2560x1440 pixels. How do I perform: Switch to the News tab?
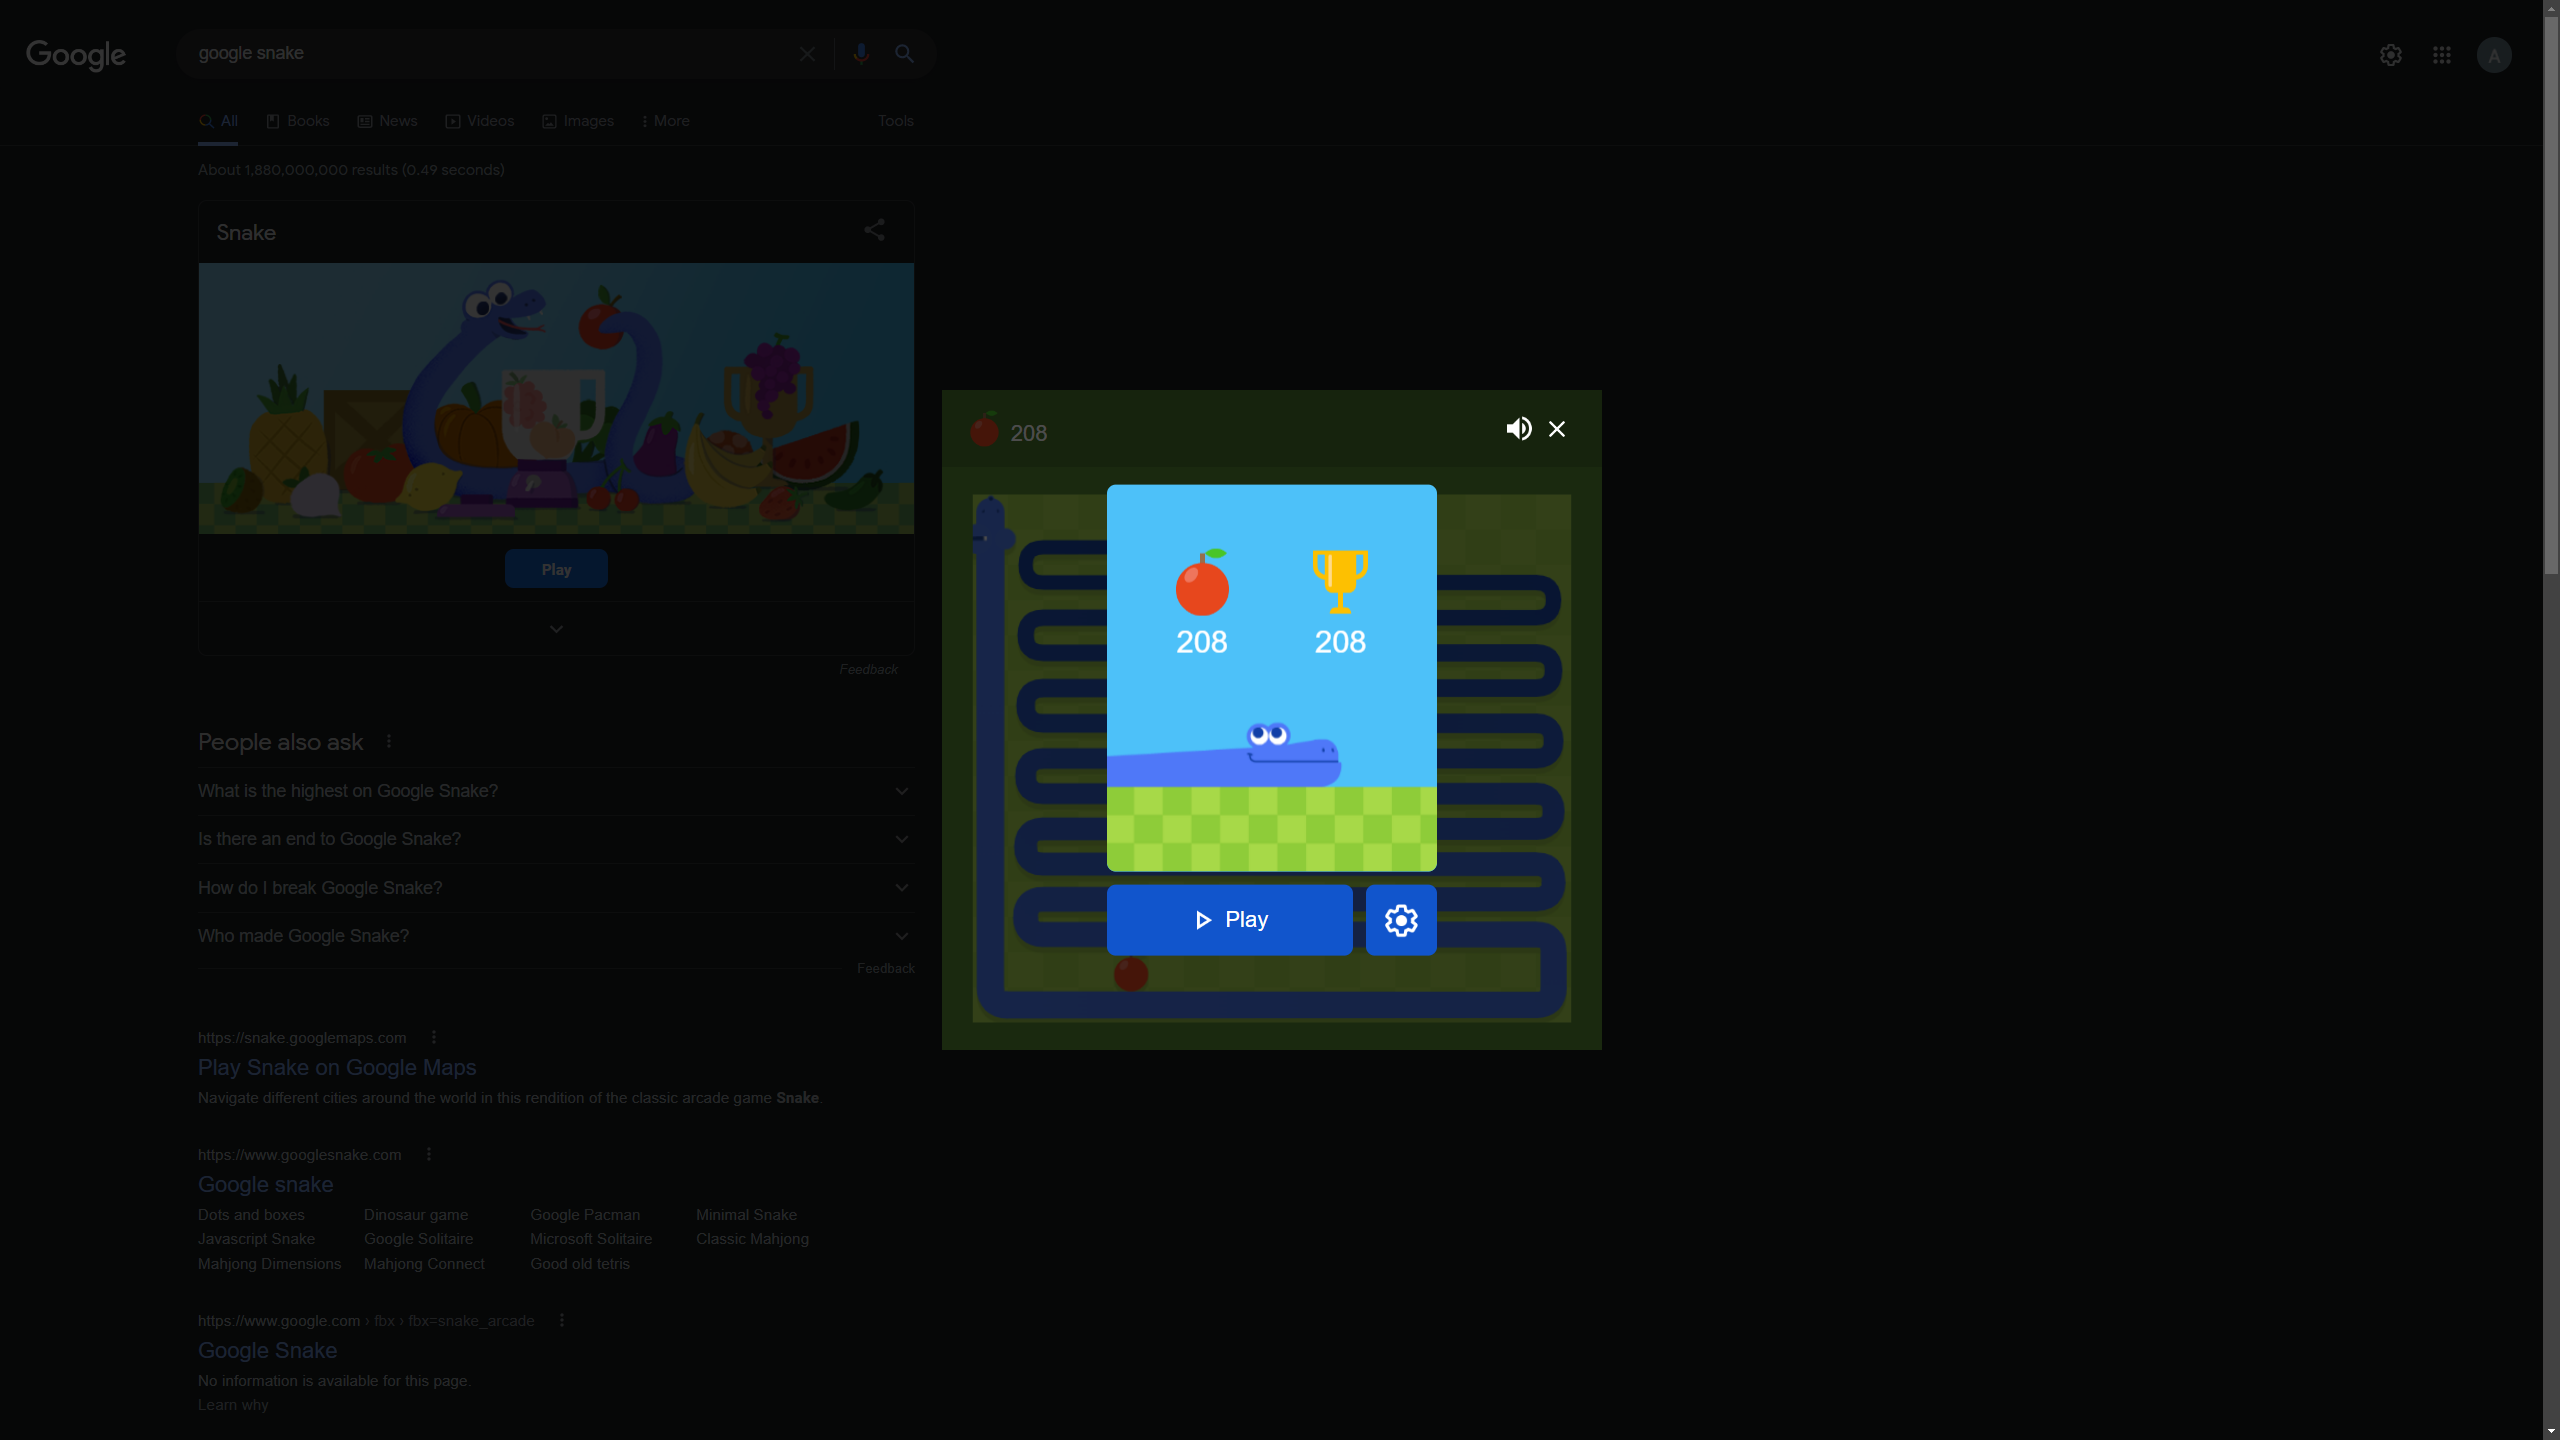[388, 121]
